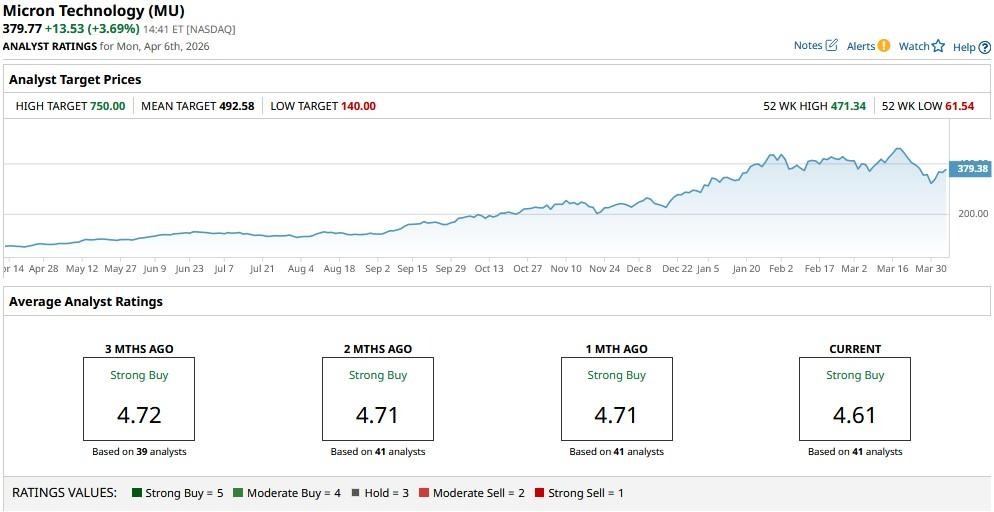Click the Mean Target 492.58 value
This screenshot has height=512, width=994.
[236, 106]
